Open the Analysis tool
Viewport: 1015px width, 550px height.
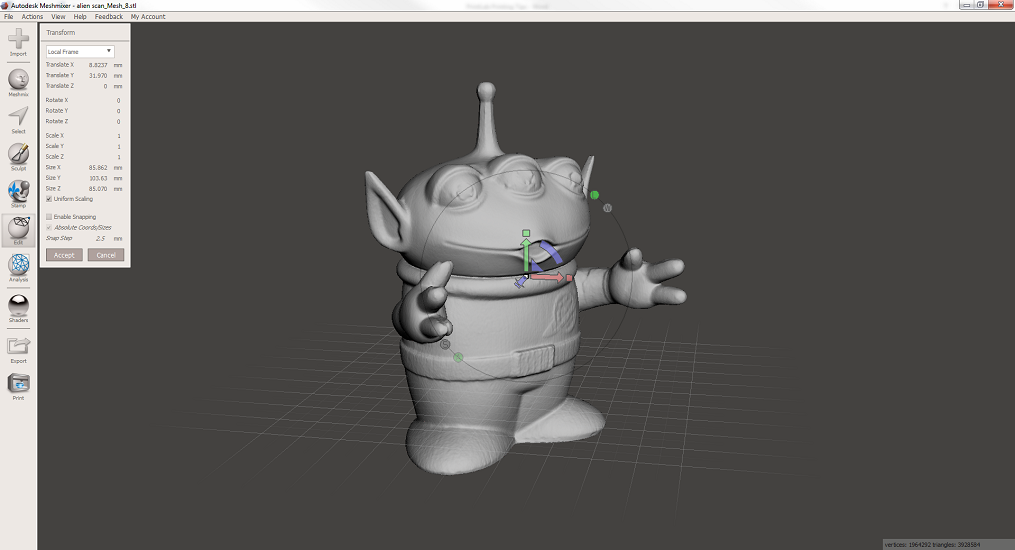18,265
